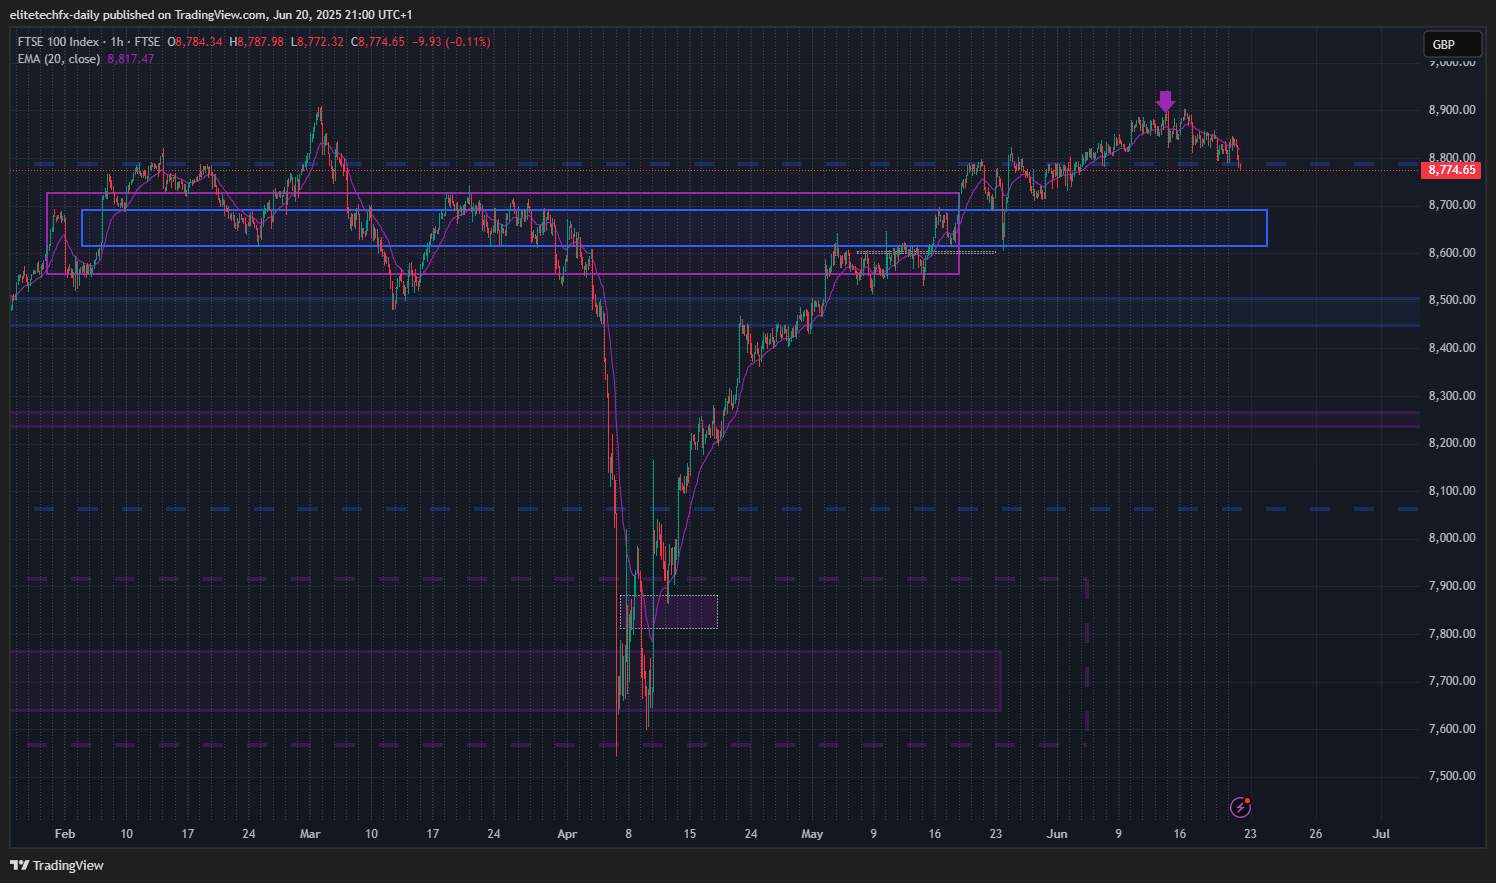Open the TradingView logo link
The image size is (1496, 883).
(57, 865)
